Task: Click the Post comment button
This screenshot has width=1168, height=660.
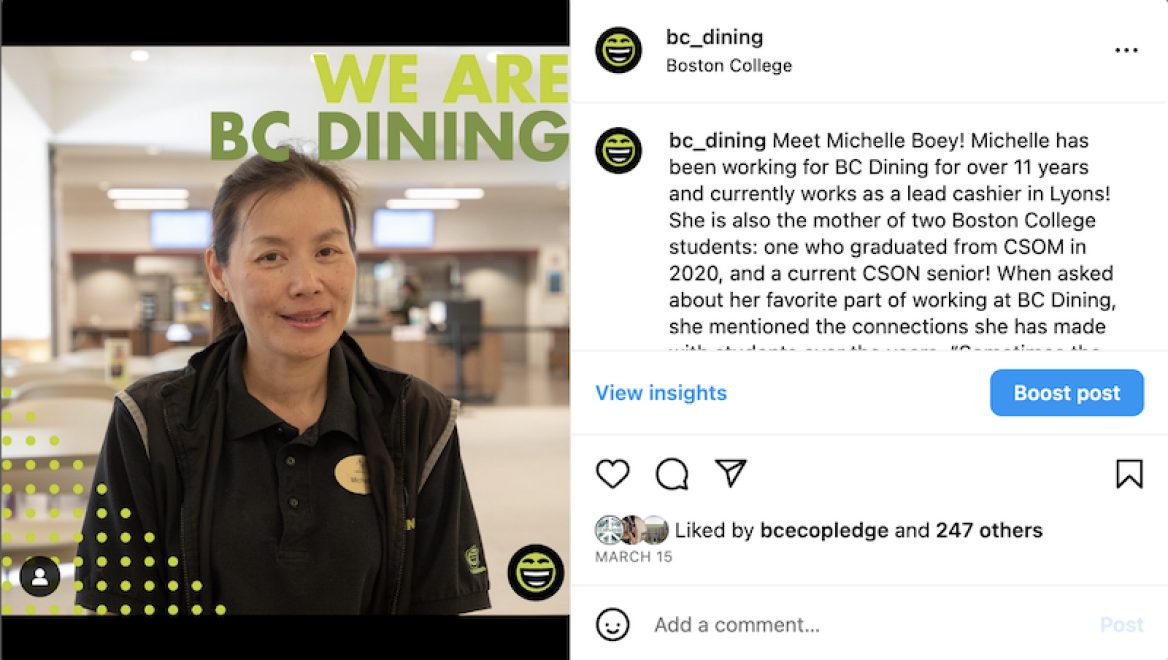Action: click(x=1121, y=624)
